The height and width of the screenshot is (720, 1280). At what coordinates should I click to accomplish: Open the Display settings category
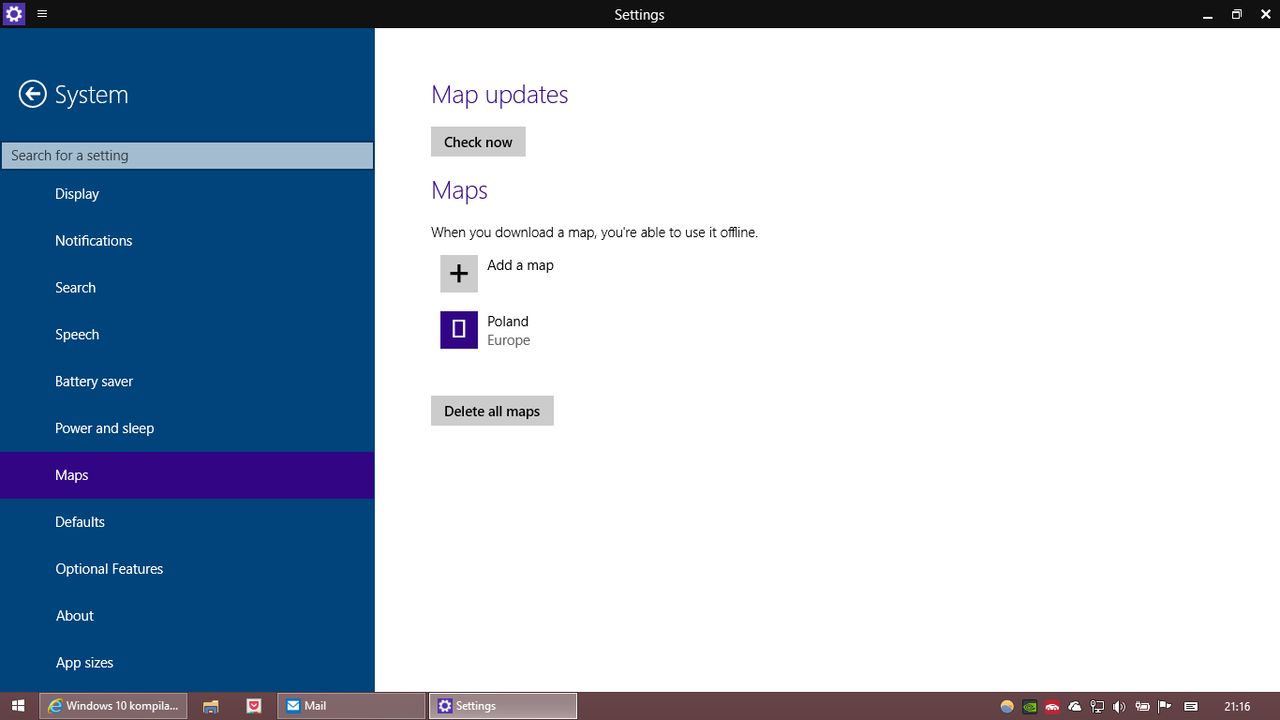point(187,194)
